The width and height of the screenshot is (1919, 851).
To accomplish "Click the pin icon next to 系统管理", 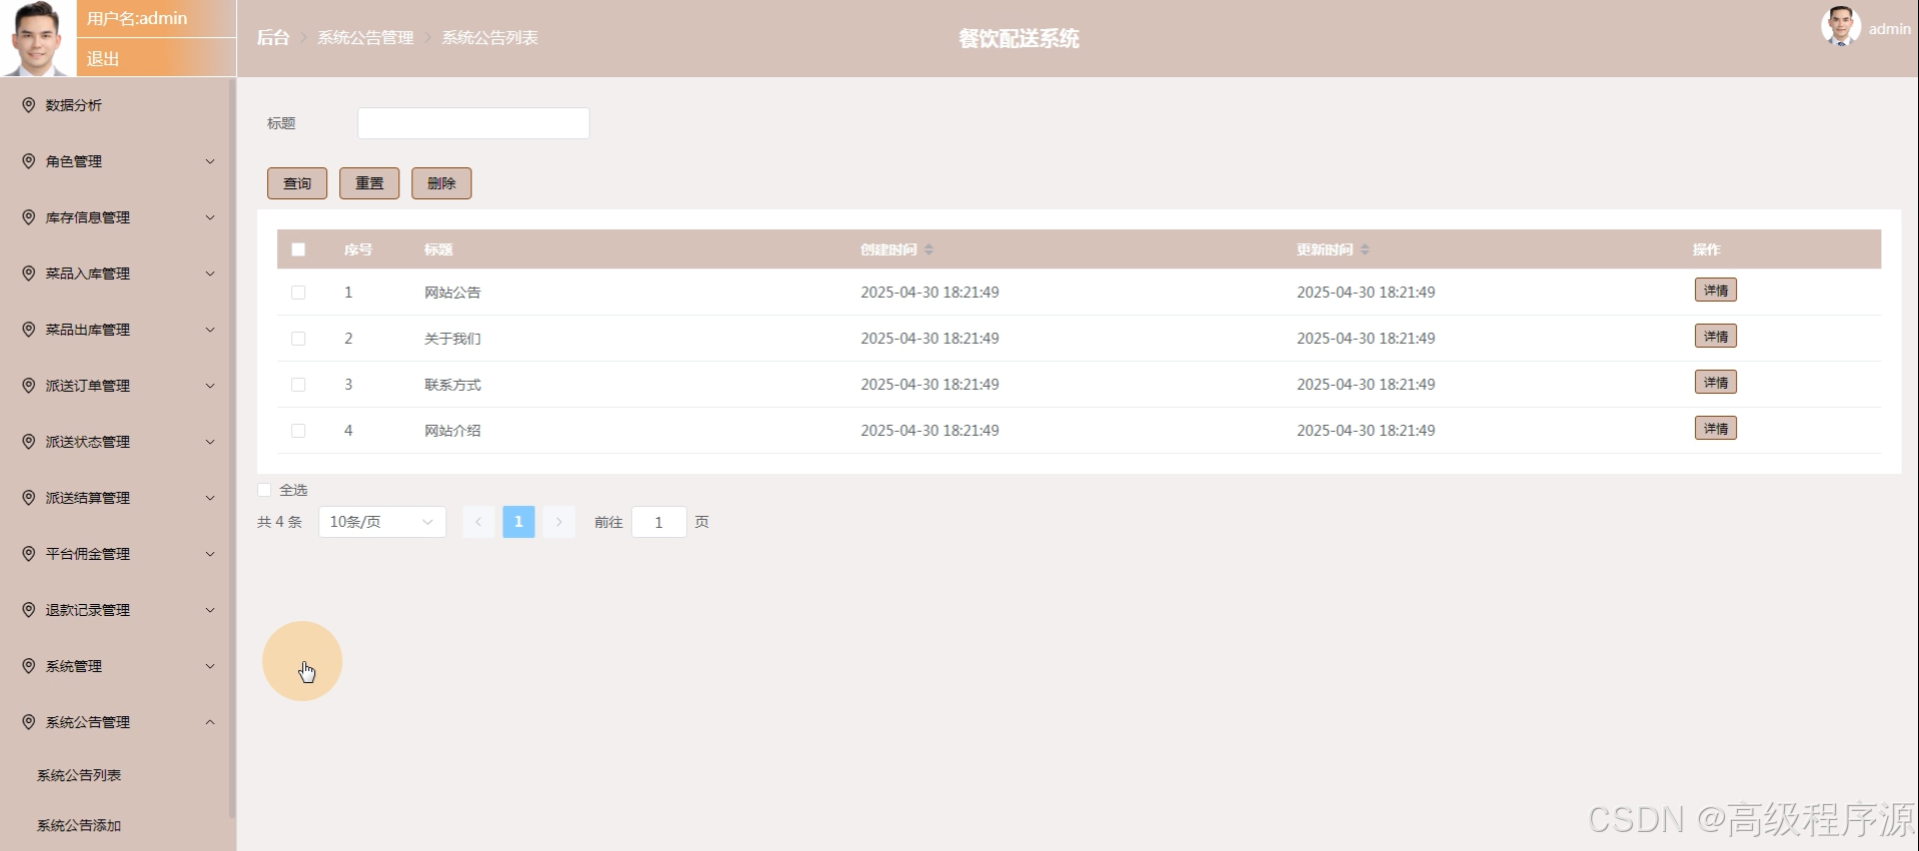I will coord(28,665).
